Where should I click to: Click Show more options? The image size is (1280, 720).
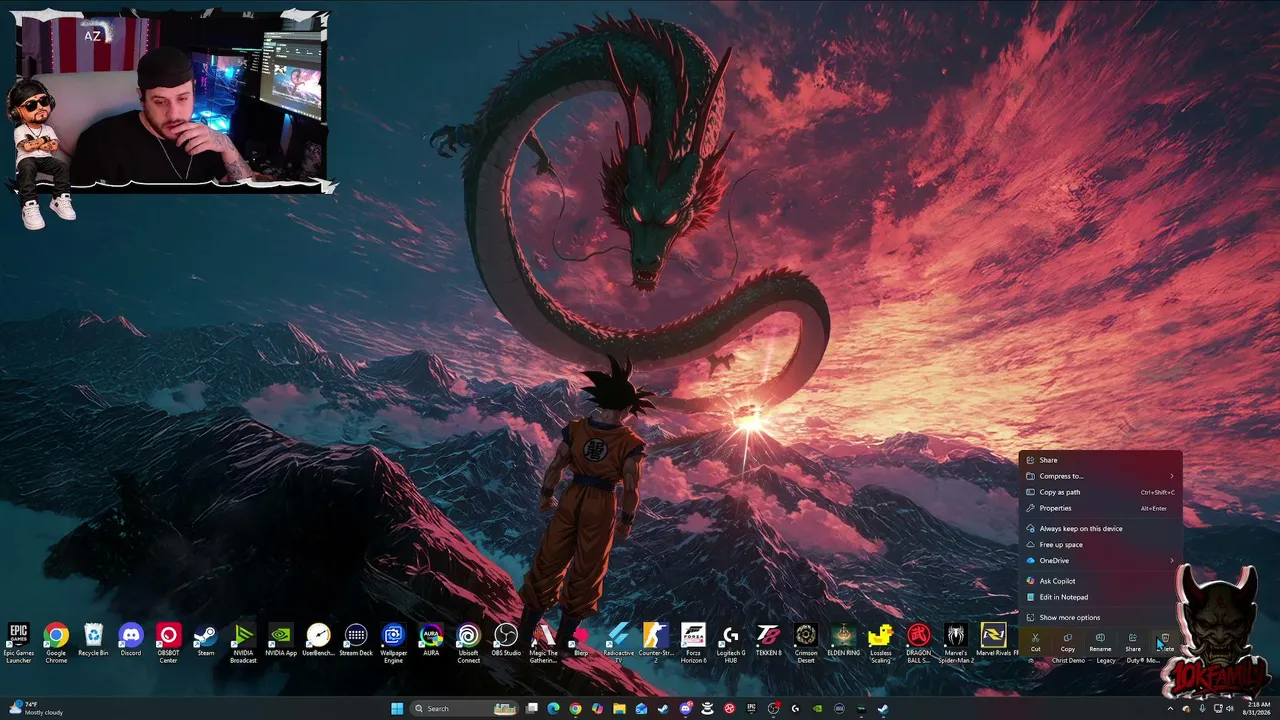1100,617
